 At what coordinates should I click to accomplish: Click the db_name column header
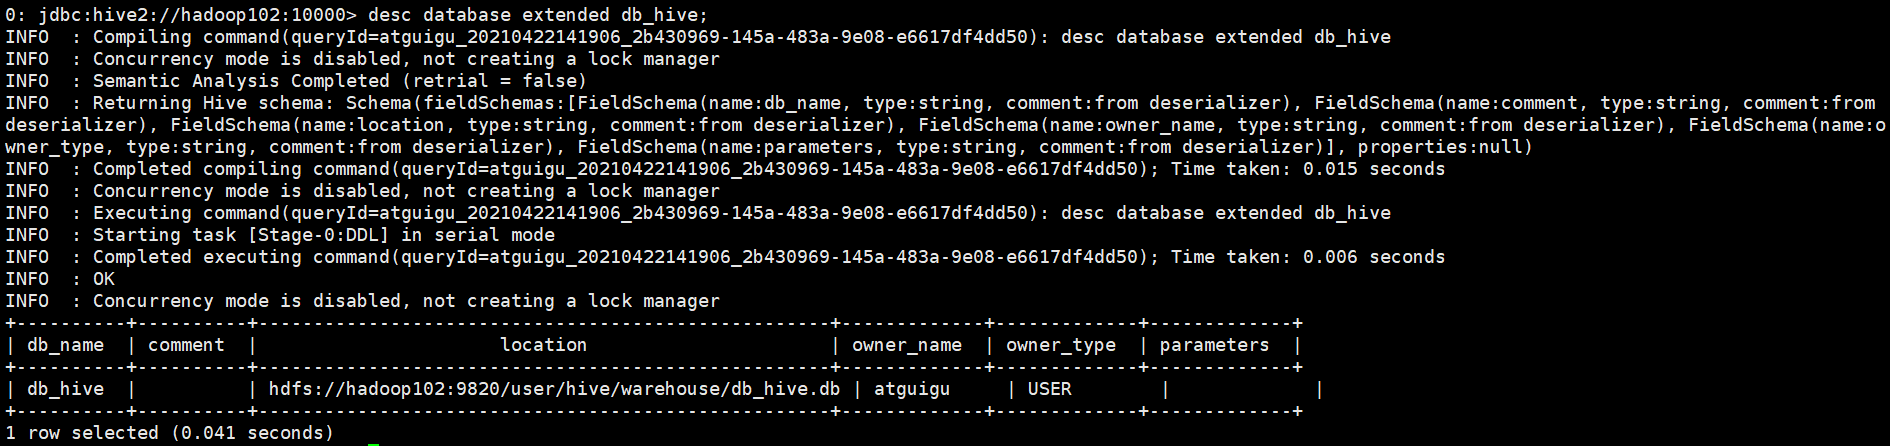65,345
